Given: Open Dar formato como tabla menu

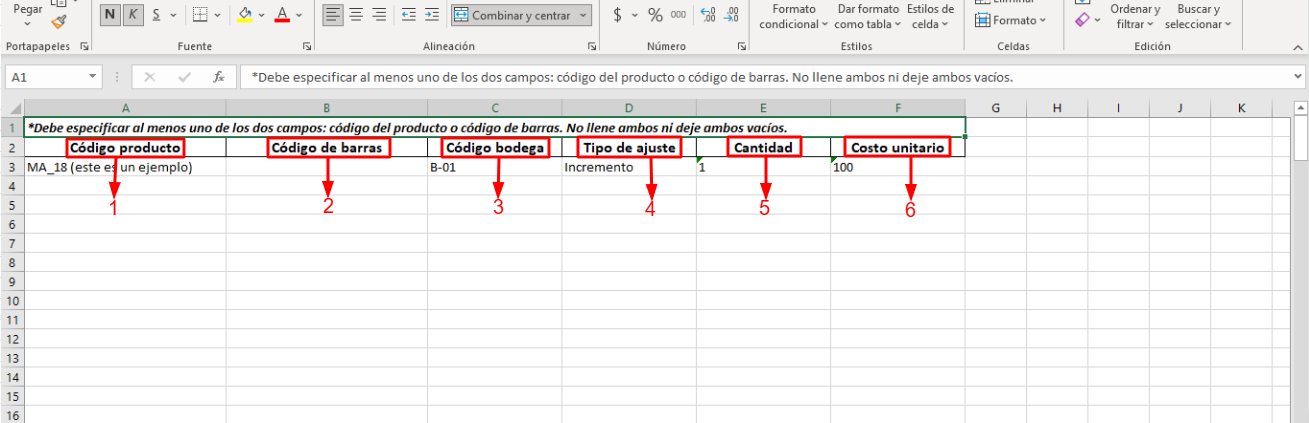Looking at the screenshot, I should [x=867, y=16].
